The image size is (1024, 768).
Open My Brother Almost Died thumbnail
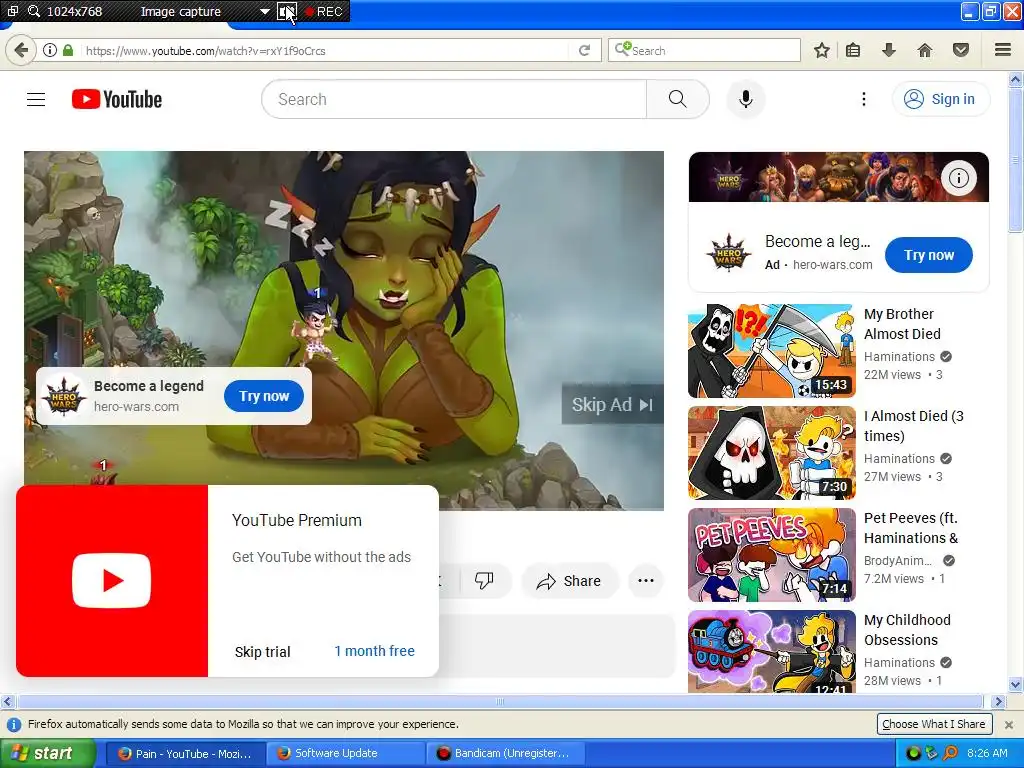tap(771, 351)
